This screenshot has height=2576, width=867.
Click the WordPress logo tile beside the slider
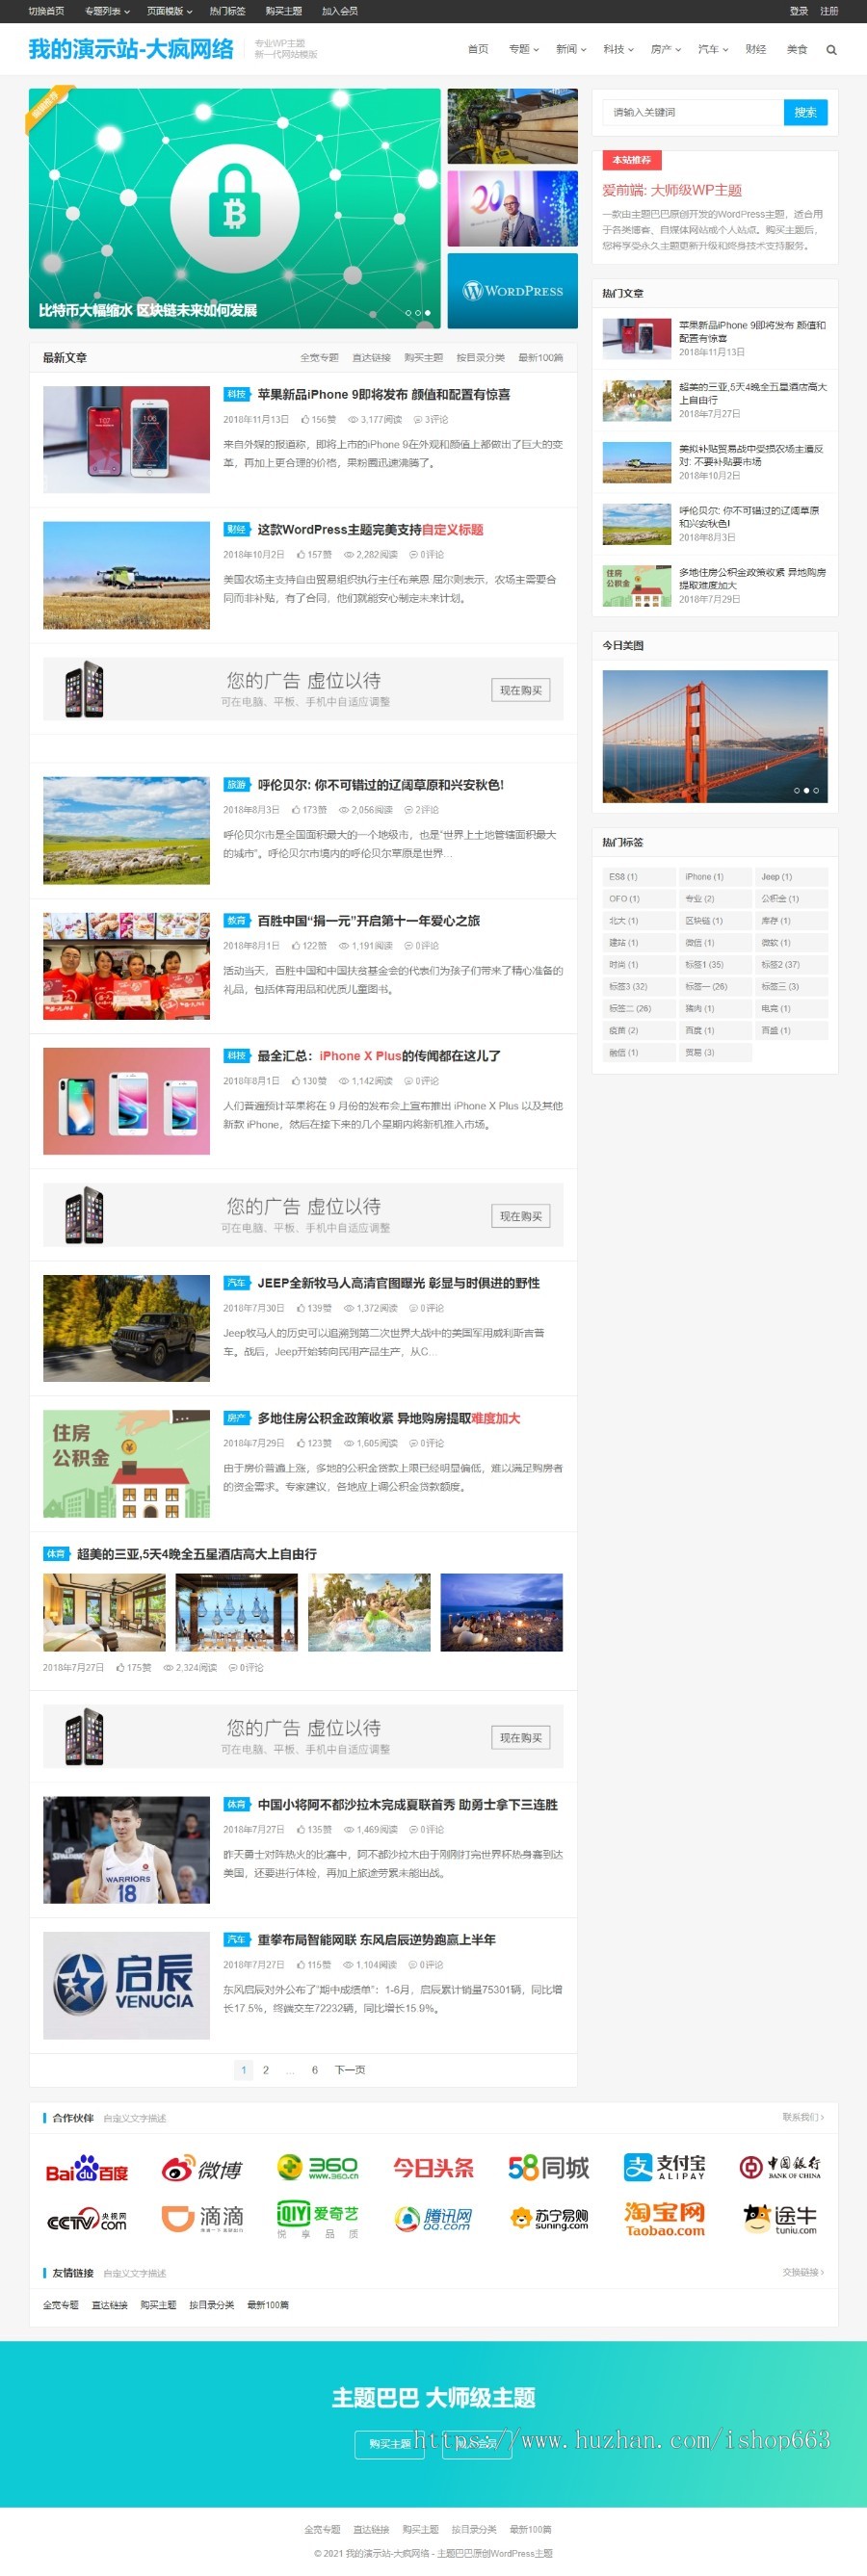point(512,291)
